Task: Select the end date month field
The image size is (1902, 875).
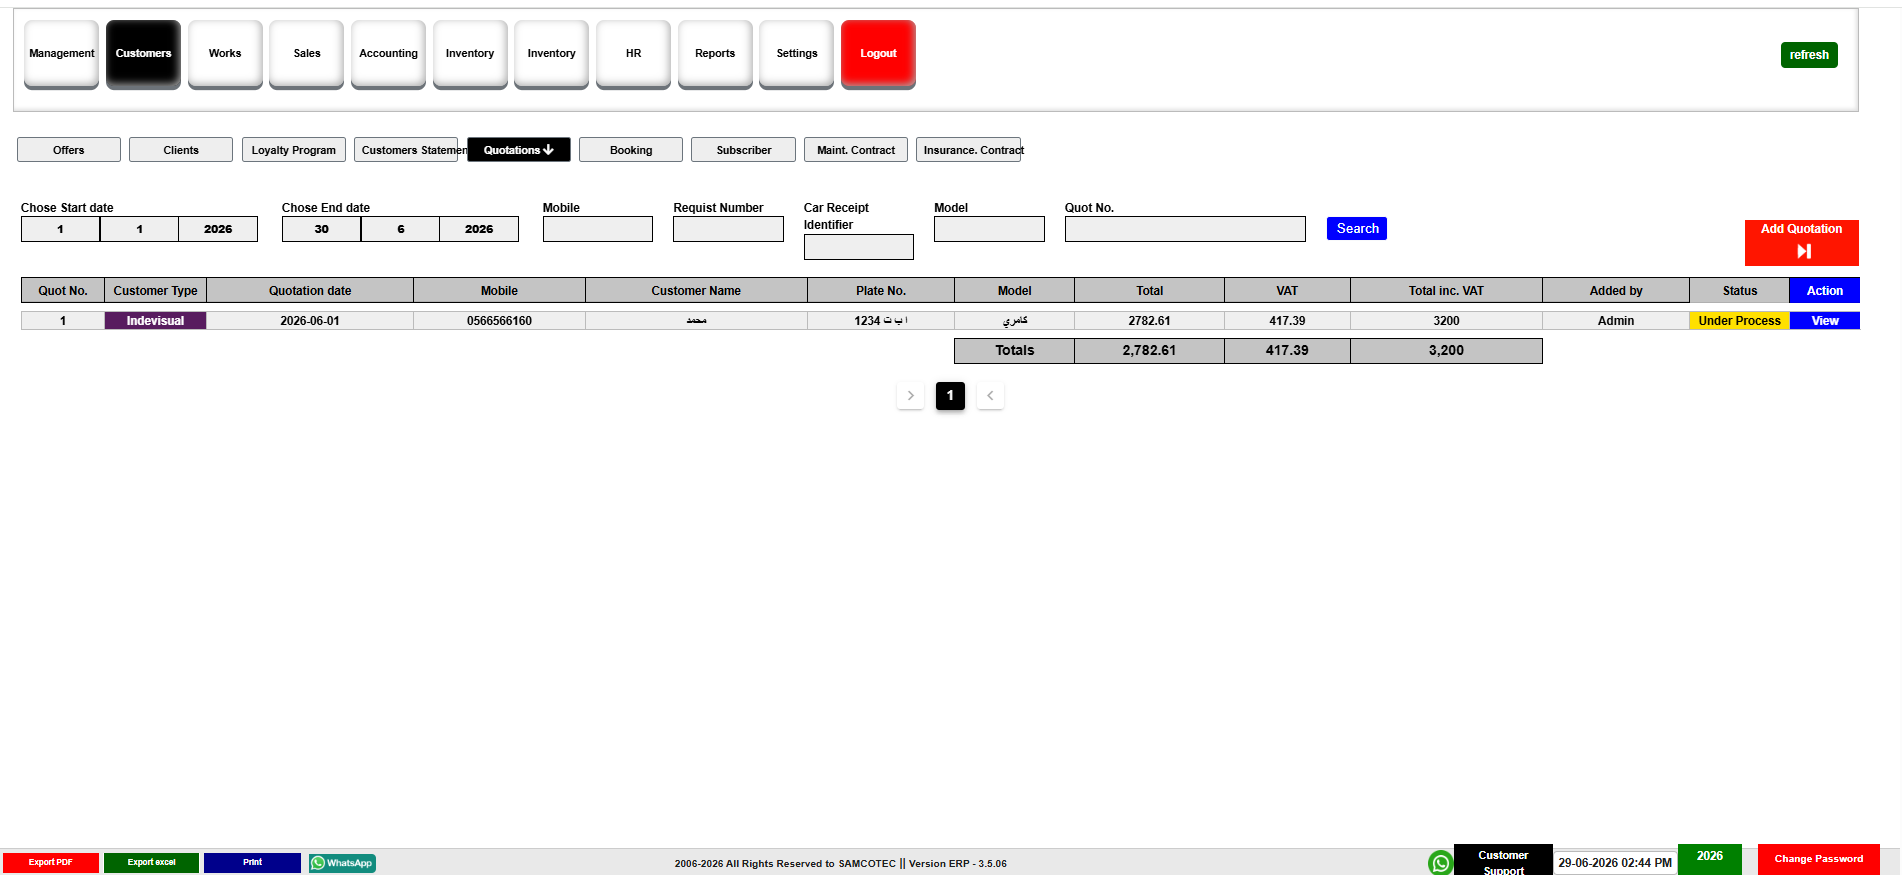Action: click(x=400, y=229)
